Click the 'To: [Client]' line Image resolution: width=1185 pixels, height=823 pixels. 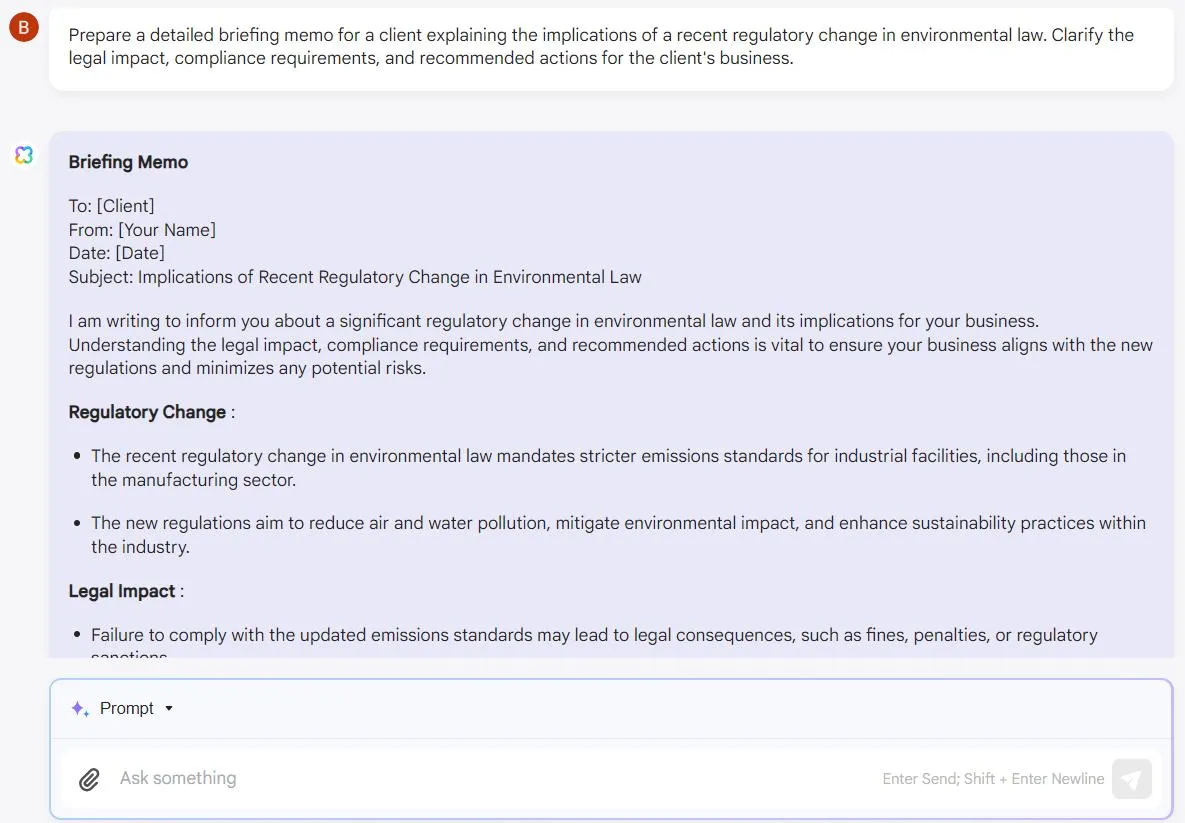tap(112, 206)
